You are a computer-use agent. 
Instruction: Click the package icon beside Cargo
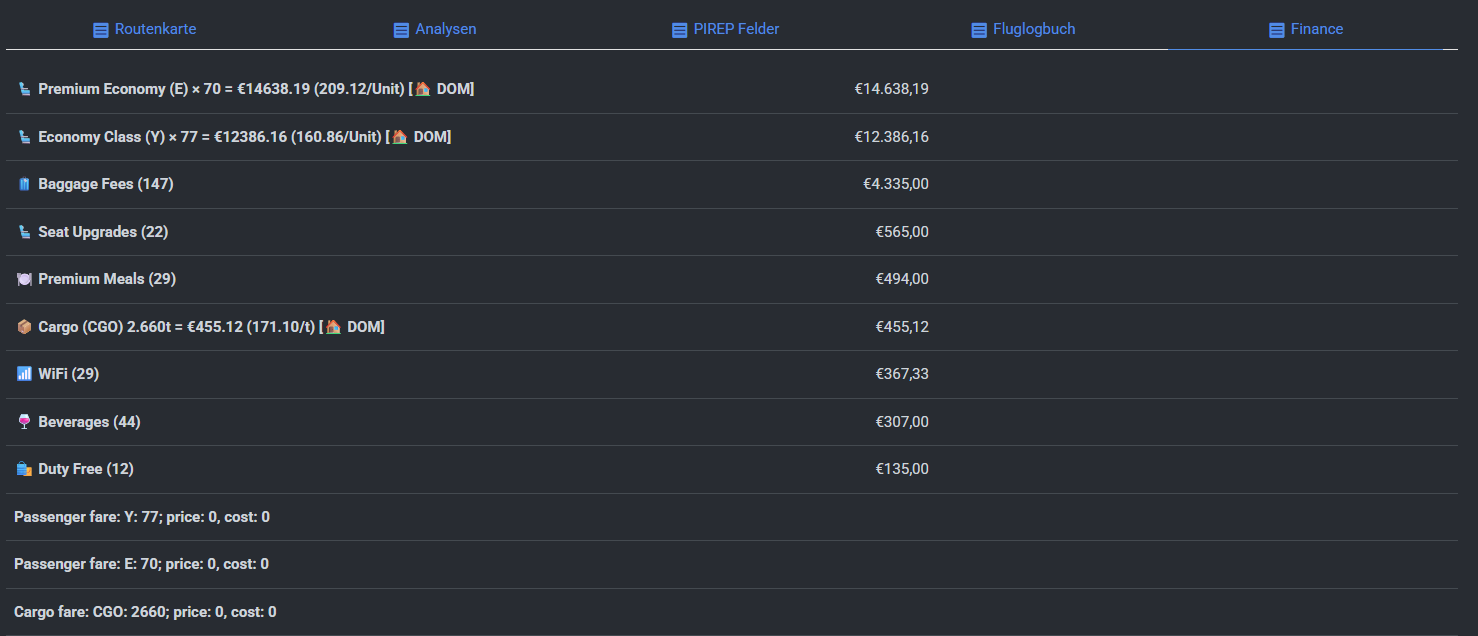(24, 327)
